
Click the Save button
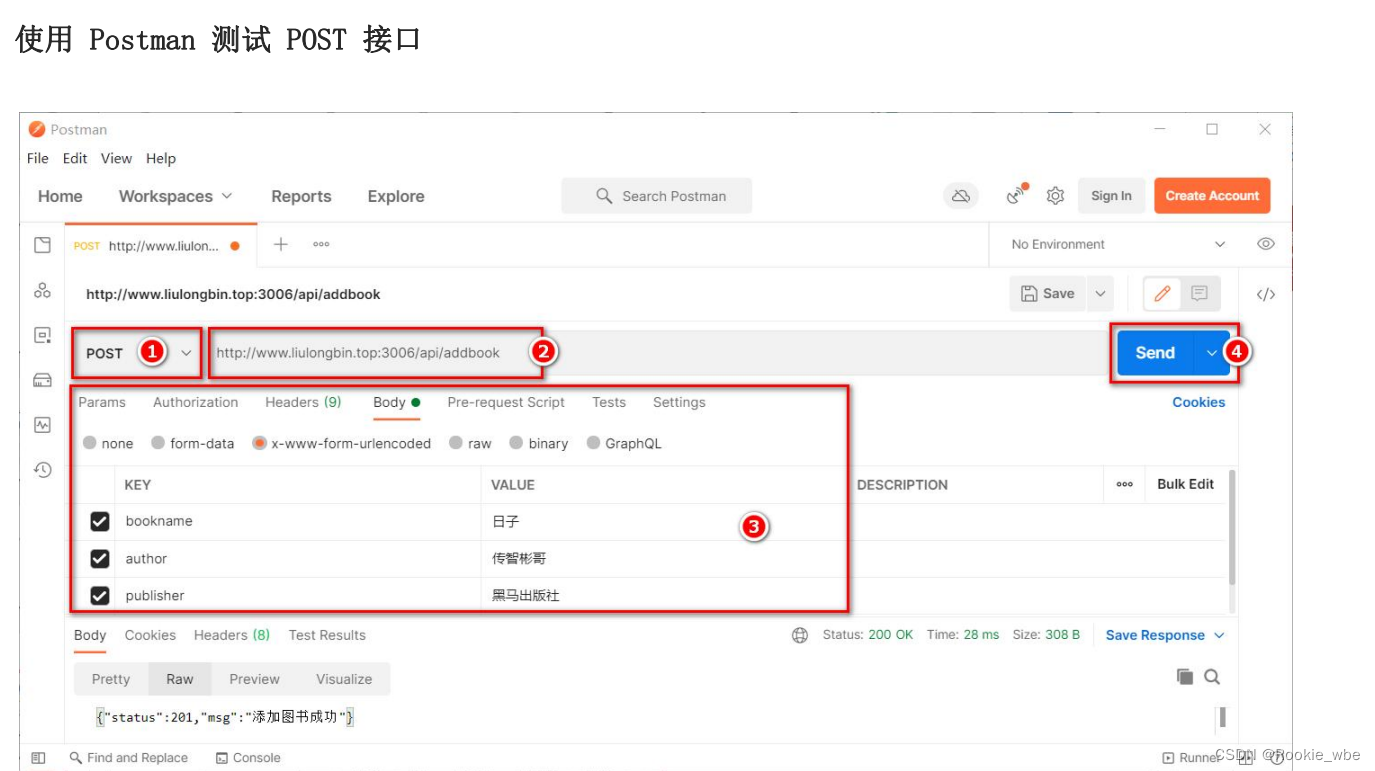1048,294
